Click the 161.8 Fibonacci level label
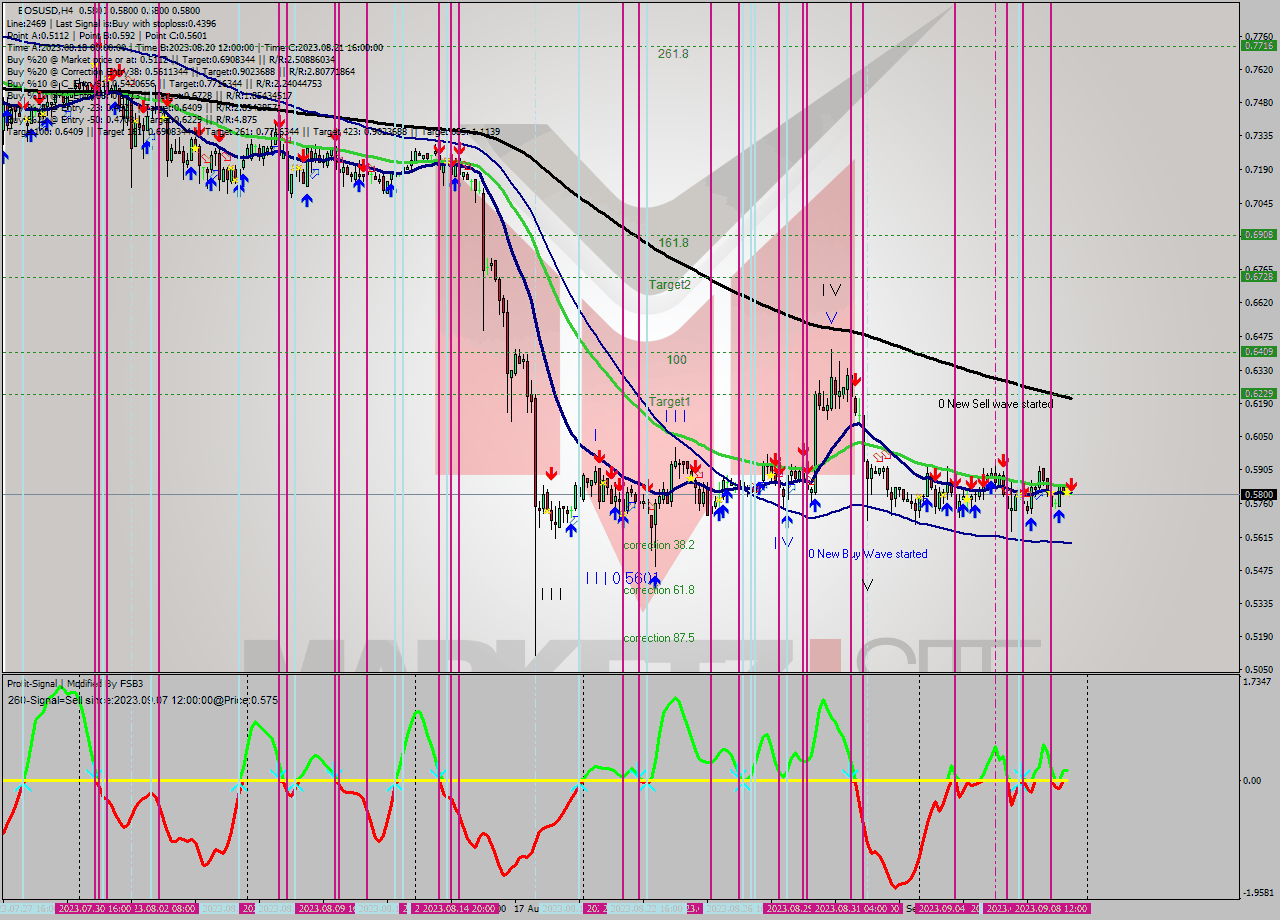The image size is (1280, 920). 673,243
